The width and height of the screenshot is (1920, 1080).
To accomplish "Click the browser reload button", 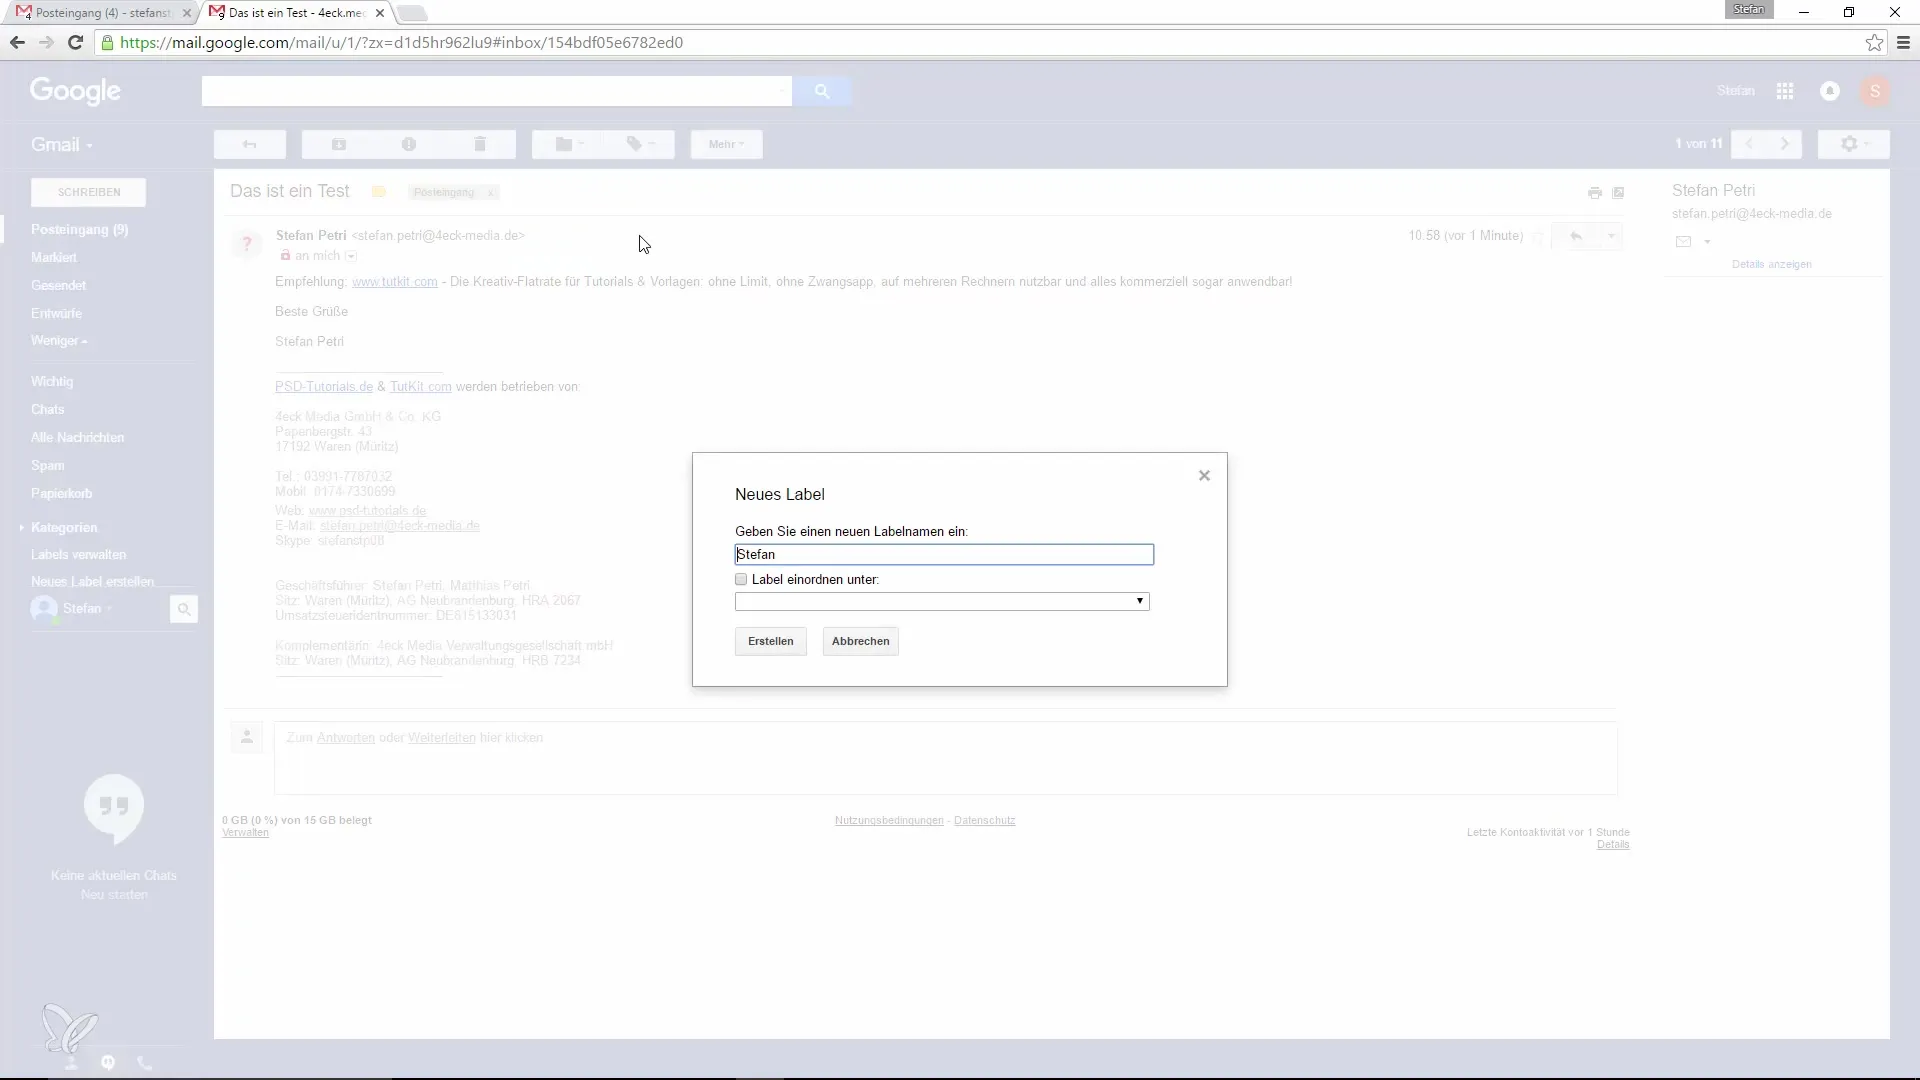I will click(x=75, y=42).
